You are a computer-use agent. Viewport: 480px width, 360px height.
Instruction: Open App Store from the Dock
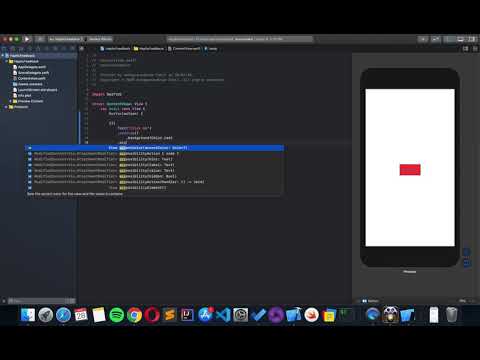tap(205, 315)
